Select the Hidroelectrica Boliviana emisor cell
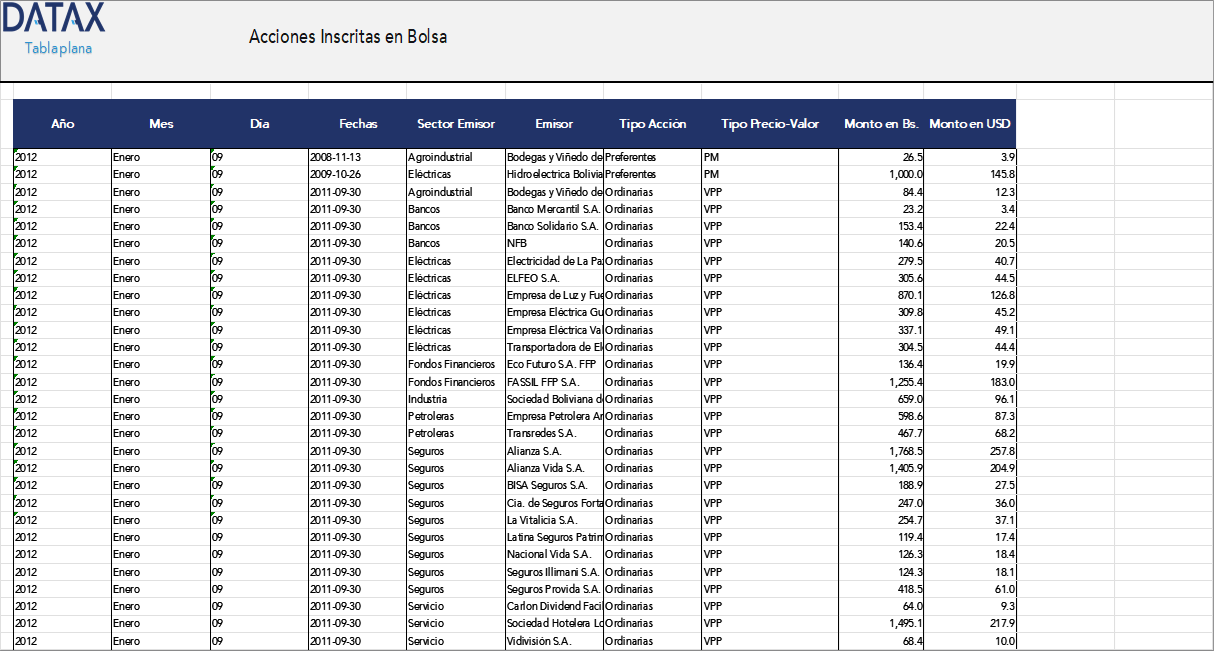 554,174
